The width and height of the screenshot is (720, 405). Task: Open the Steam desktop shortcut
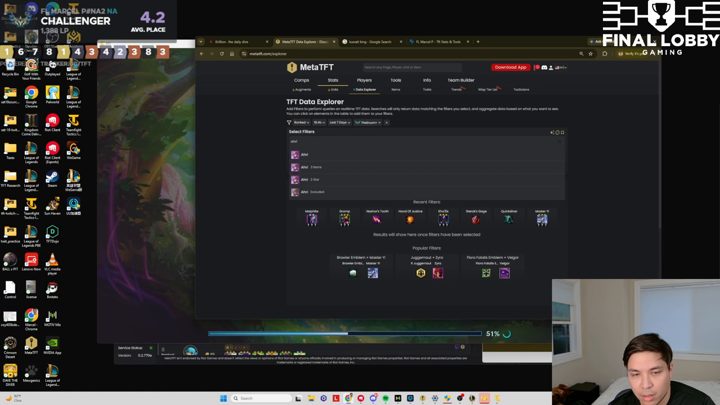click(52, 179)
